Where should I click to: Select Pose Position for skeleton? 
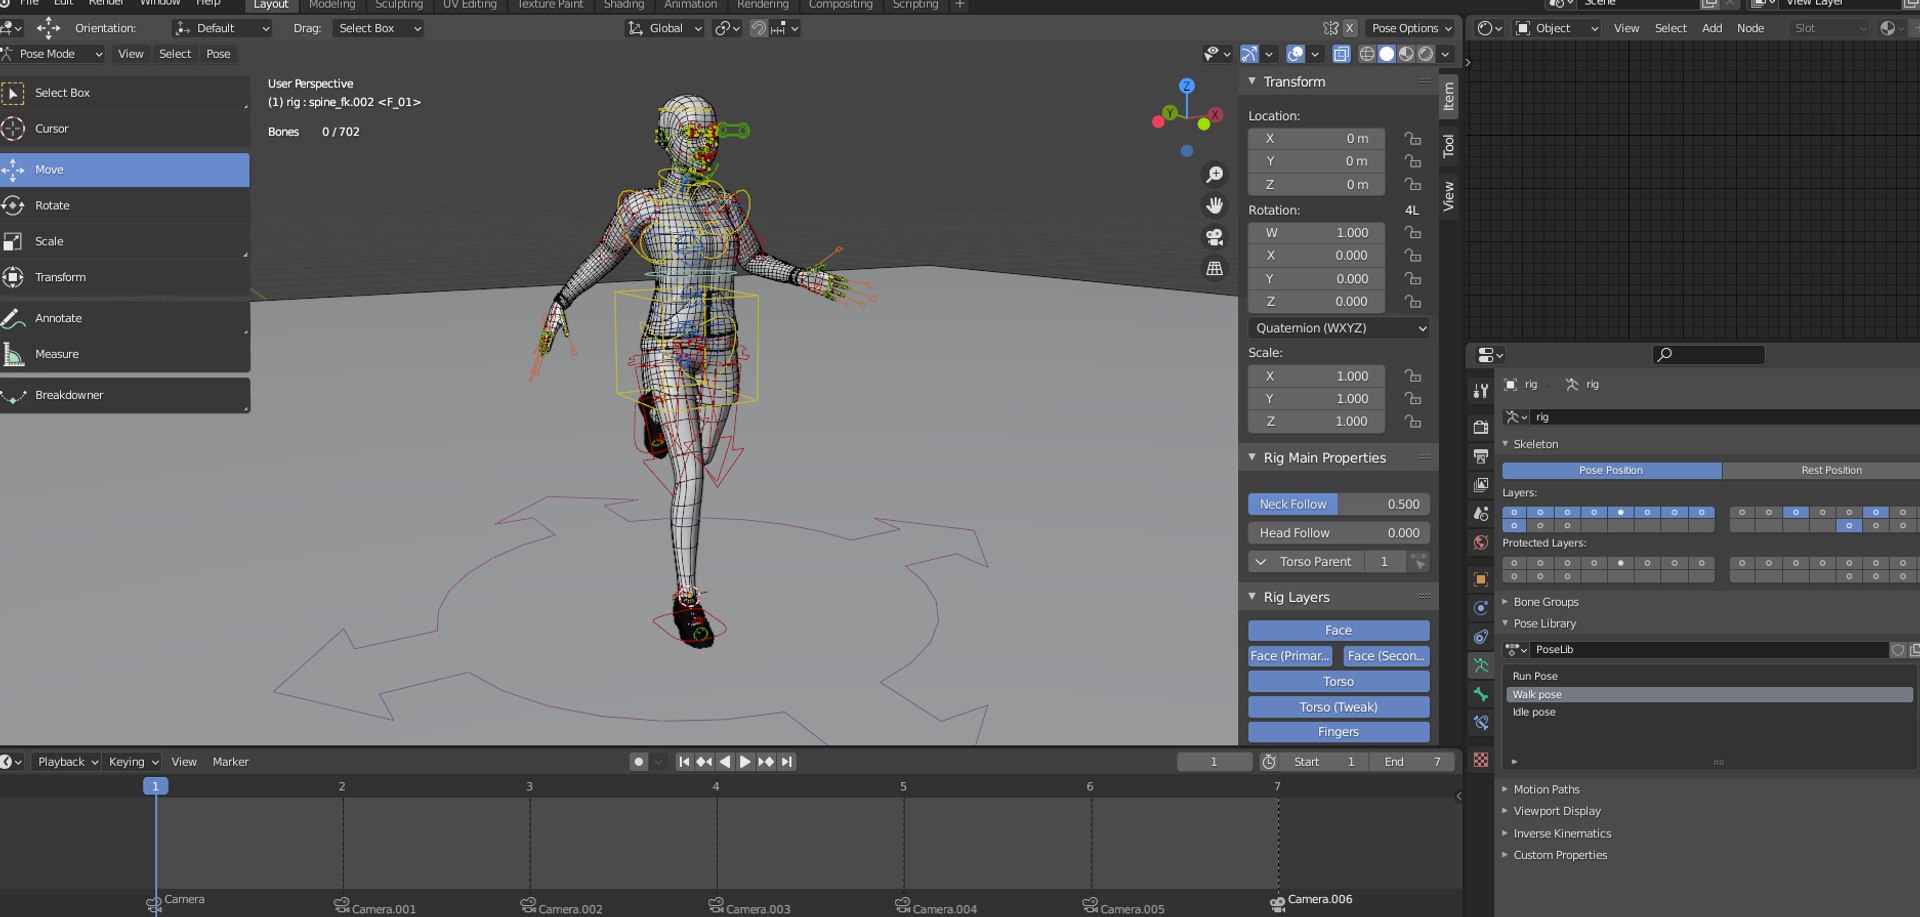1611,470
